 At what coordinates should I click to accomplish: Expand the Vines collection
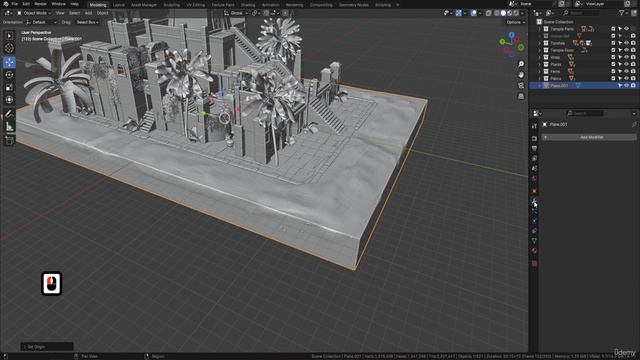pos(540,57)
